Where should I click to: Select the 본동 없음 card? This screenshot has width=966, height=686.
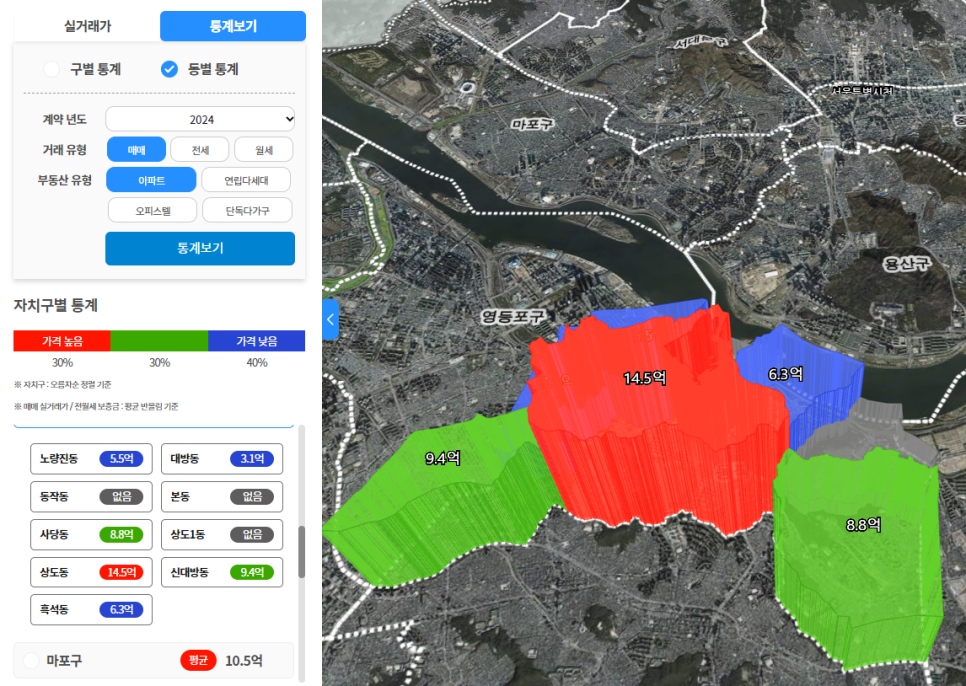[222, 496]
